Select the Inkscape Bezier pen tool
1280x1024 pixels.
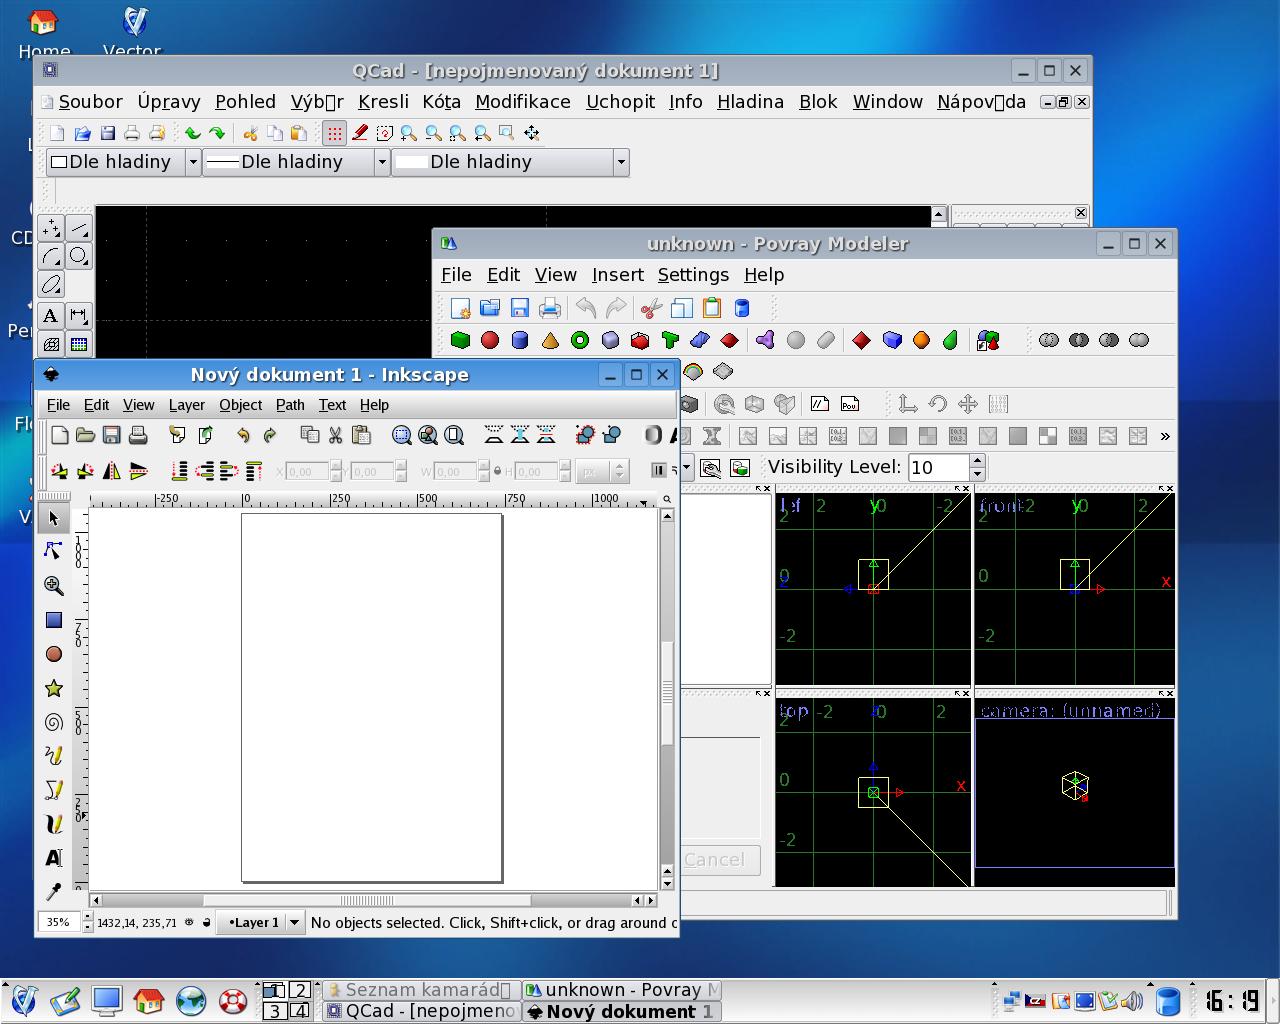coord(54,790)
